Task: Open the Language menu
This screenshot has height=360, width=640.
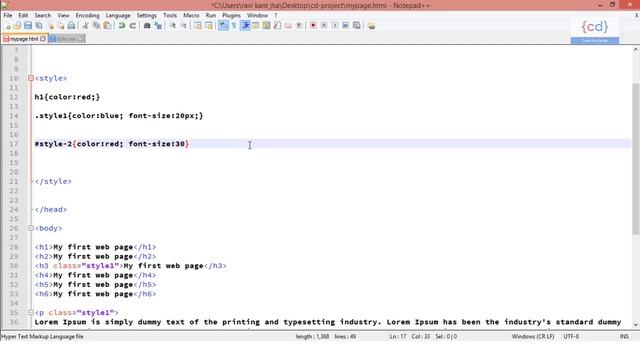Action: click(118, 16)
